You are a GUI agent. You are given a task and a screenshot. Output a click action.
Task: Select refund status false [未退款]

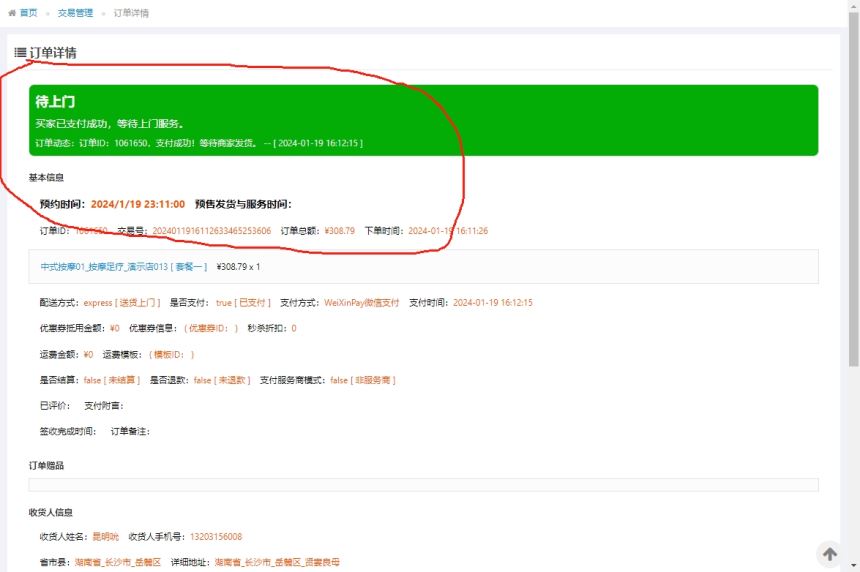[x=222, y=380]
